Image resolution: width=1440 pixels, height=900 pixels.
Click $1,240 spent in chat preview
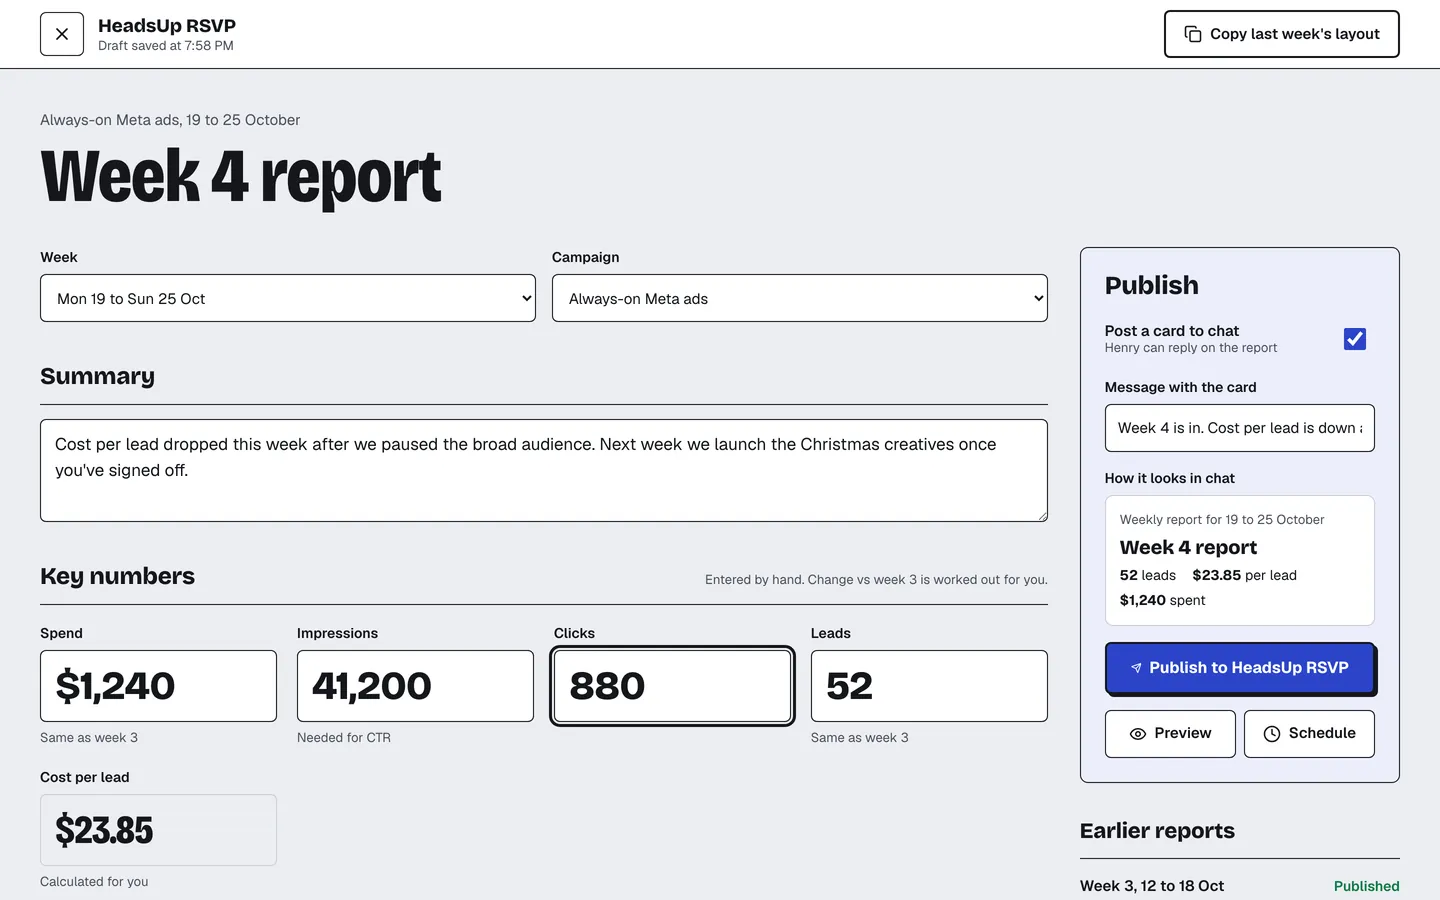(x=1162, y=600)
